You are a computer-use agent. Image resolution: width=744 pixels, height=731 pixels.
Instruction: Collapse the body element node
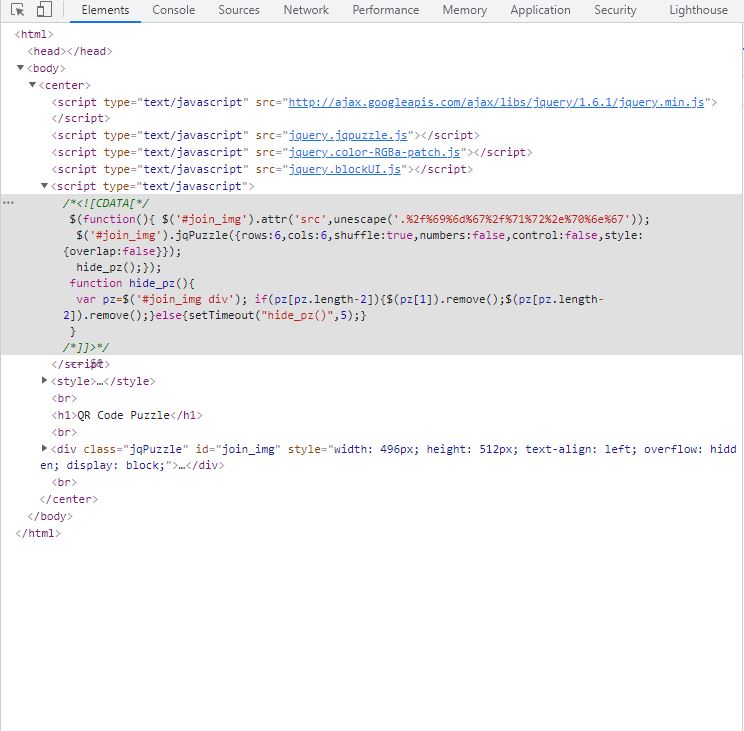pyautogui.click(x=20, y=68)
